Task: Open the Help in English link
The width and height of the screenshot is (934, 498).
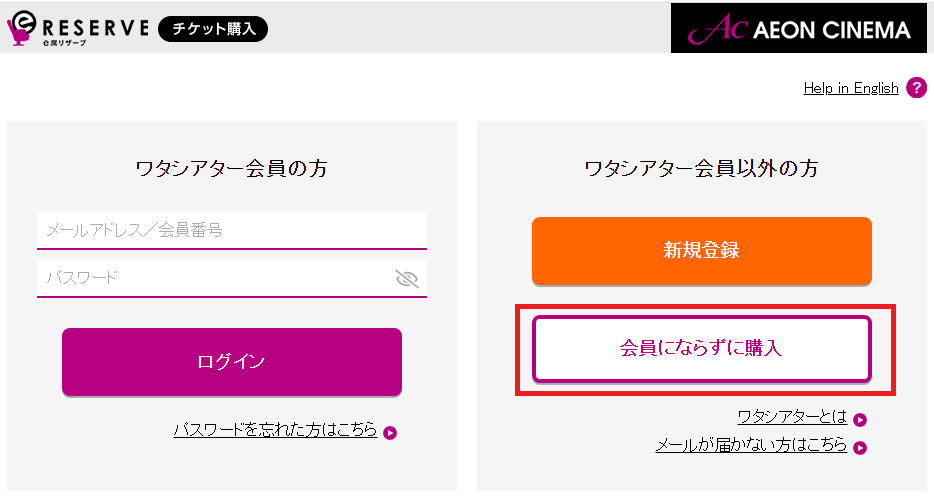Action: (851, 88)
